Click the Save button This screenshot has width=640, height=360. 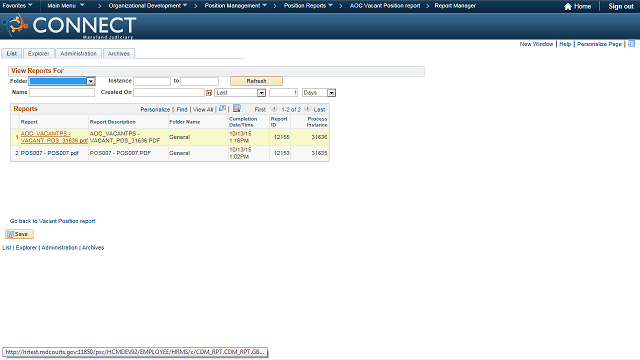[19, 234]
